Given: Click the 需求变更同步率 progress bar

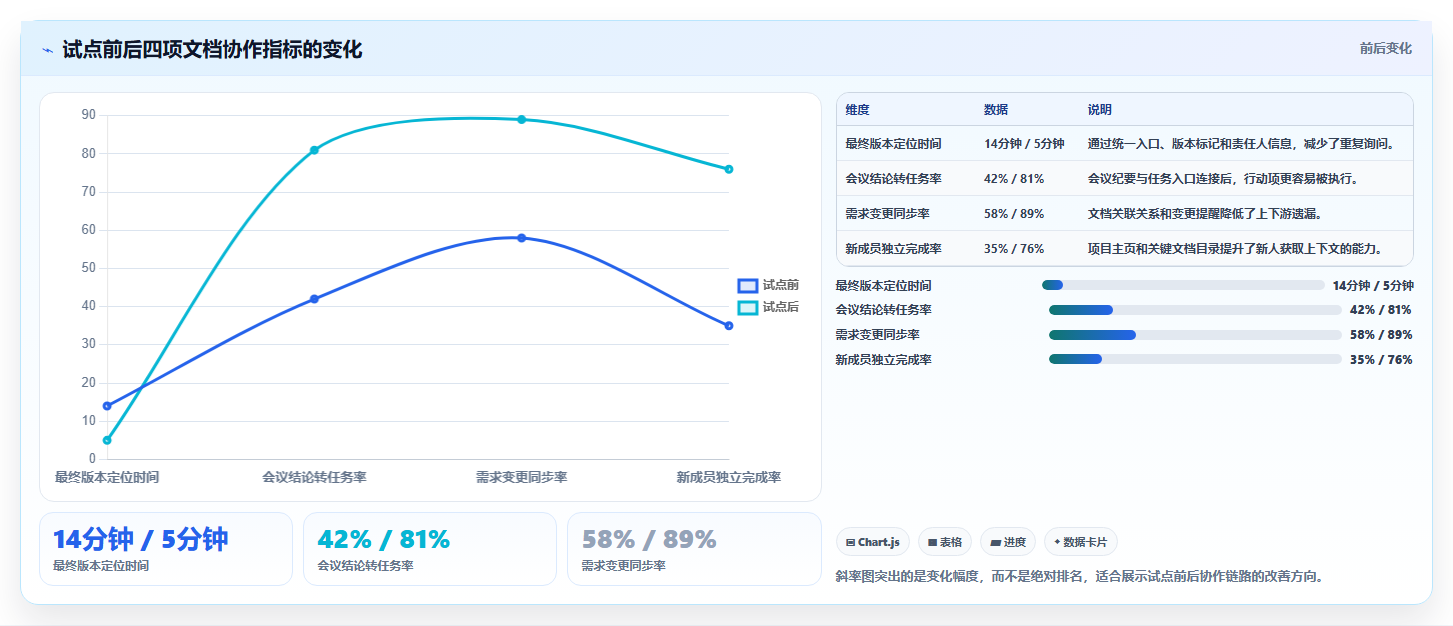Looking at the screenshot, I should coord(1195,335).
